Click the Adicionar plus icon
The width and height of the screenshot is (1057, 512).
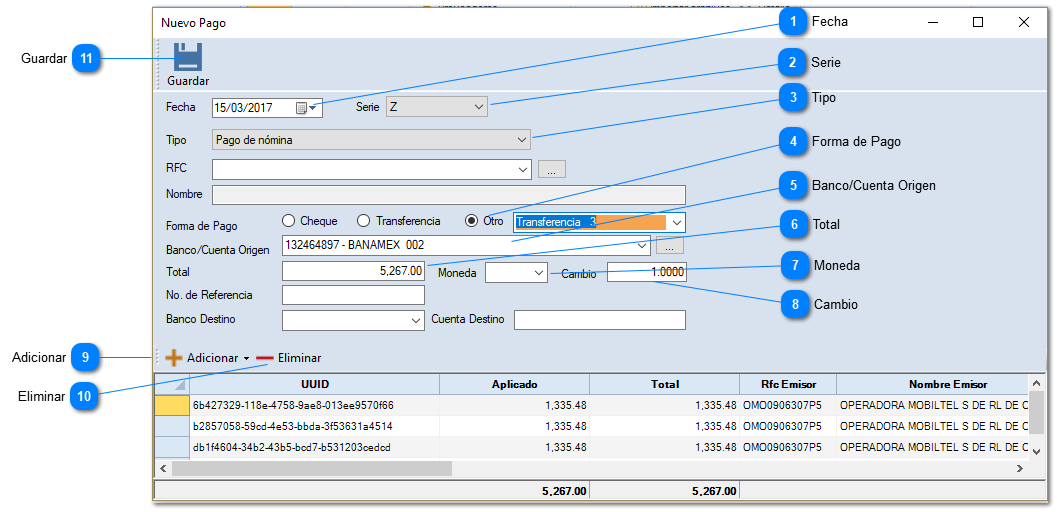click(174, 358)
